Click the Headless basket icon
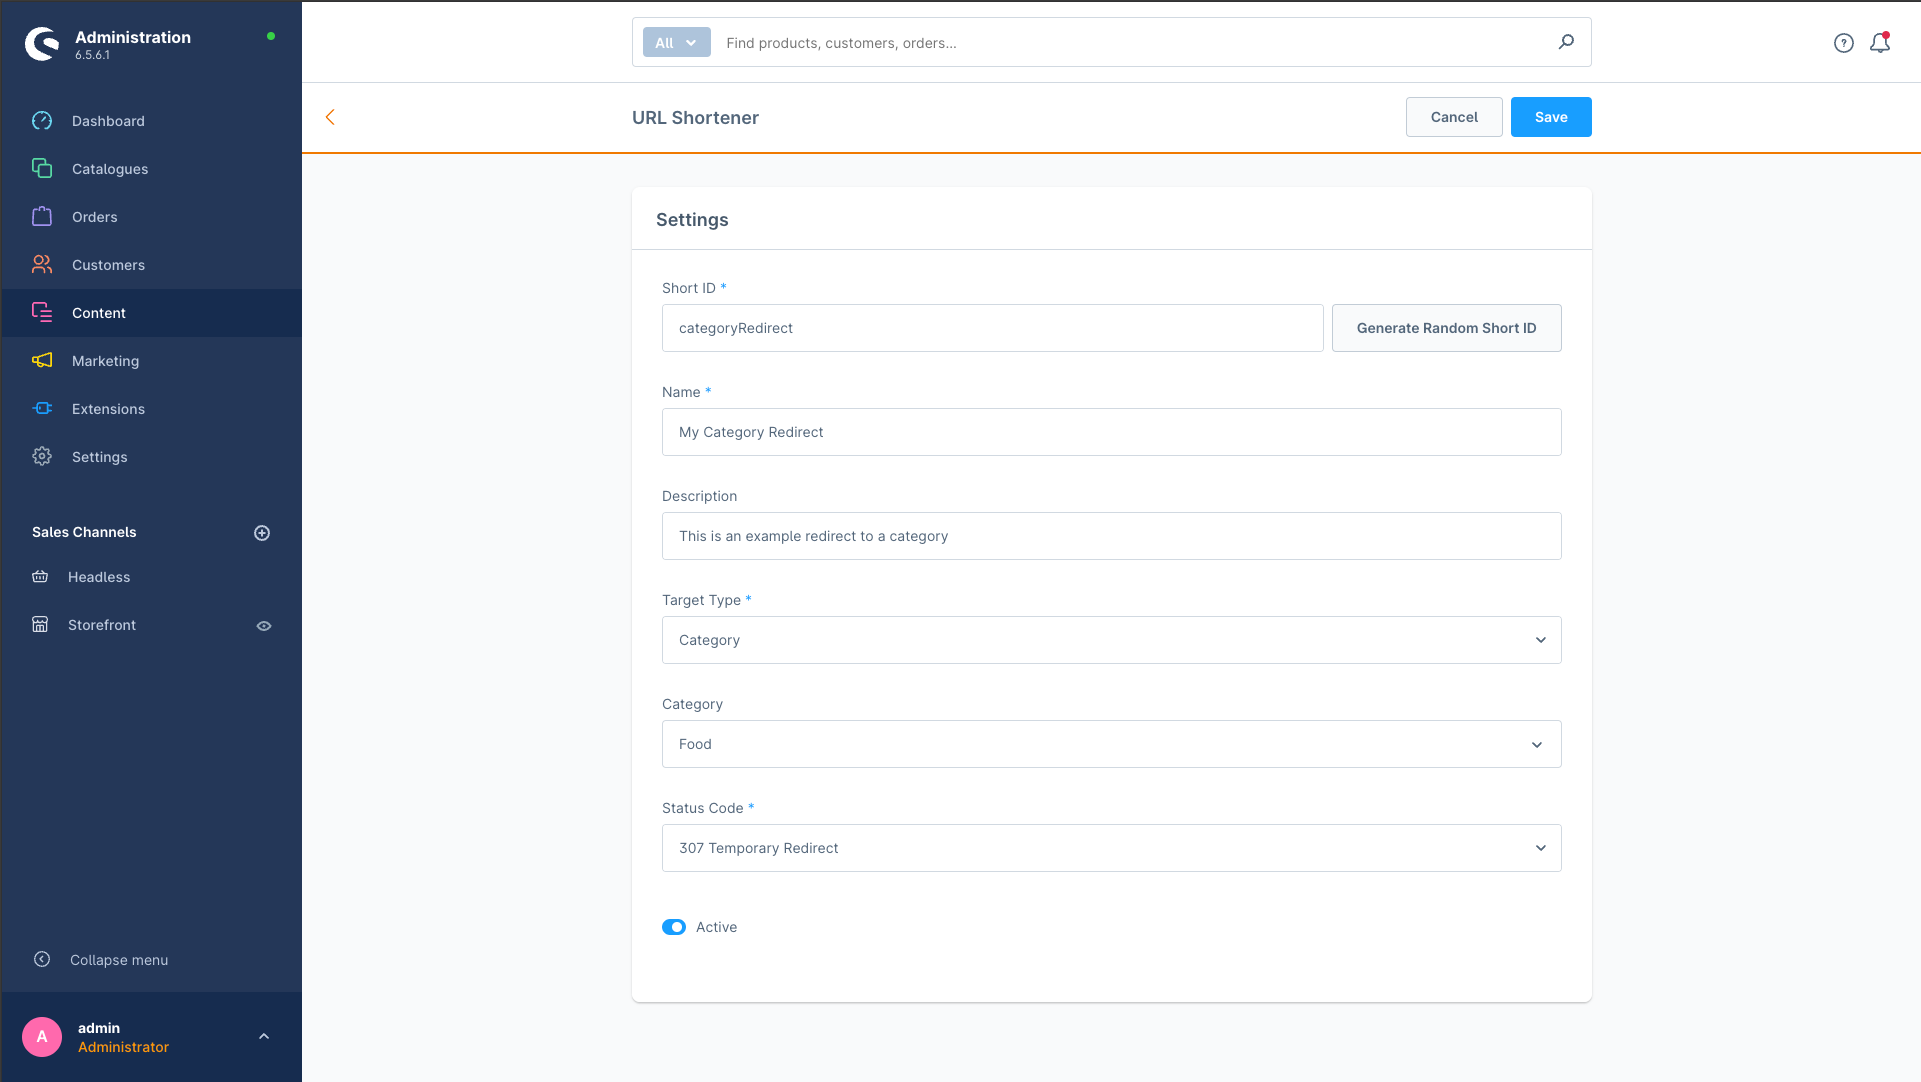 [x=40, y=577]
